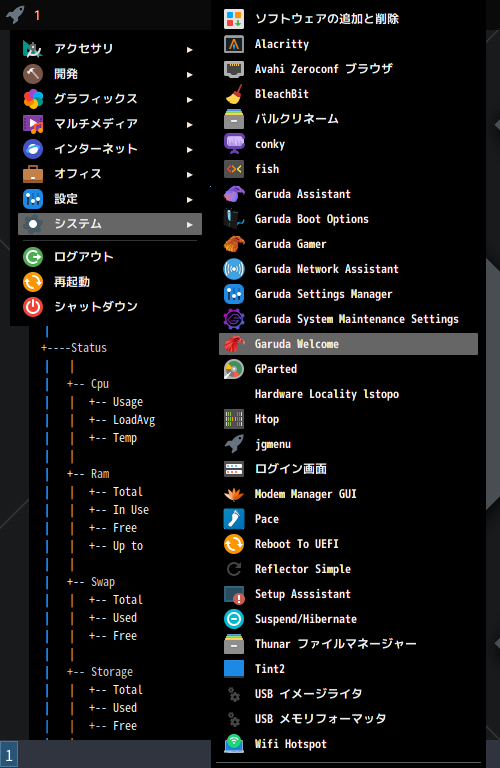Click the GParted disk icon
This screenshot has width=500, height=768.
(234, 369)
